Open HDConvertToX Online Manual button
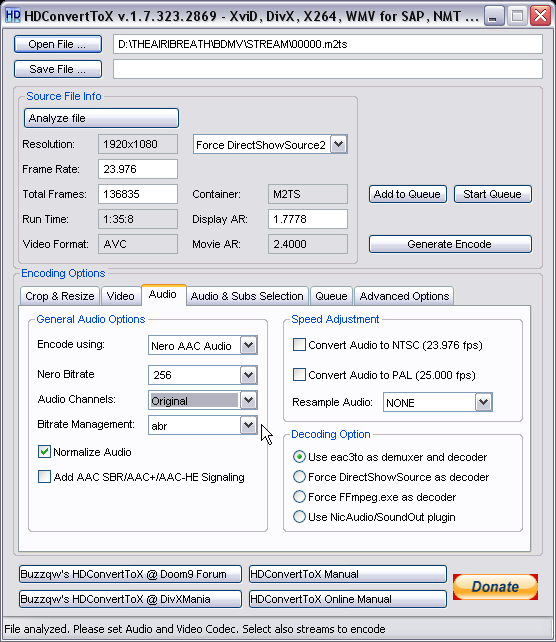The height and width of the screenshot is (642, 556). 348,599
